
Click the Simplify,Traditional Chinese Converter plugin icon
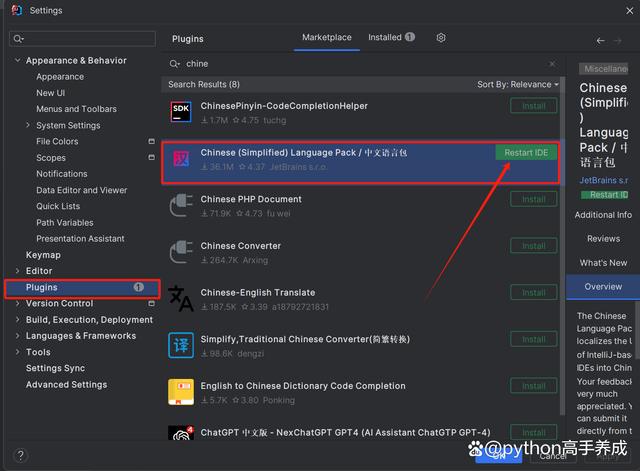point(181,346)
